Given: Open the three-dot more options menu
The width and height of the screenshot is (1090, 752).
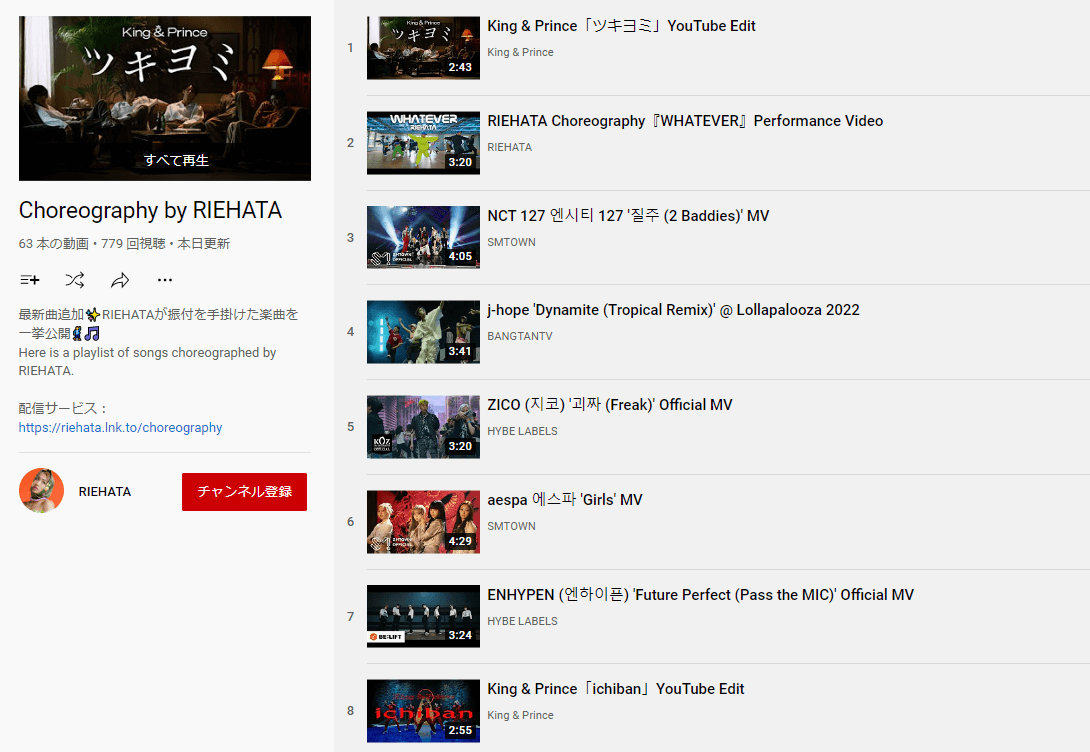Looking at the screenshot, I should (x=165, y=280).
